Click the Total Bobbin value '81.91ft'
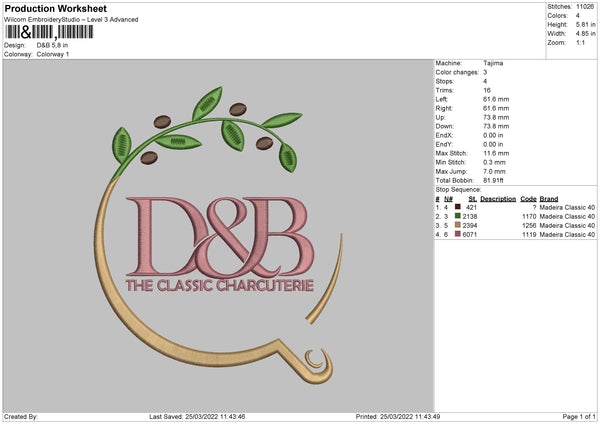Image resolution: width=600 pixels, height=424 pixels. tap(493, 180)
